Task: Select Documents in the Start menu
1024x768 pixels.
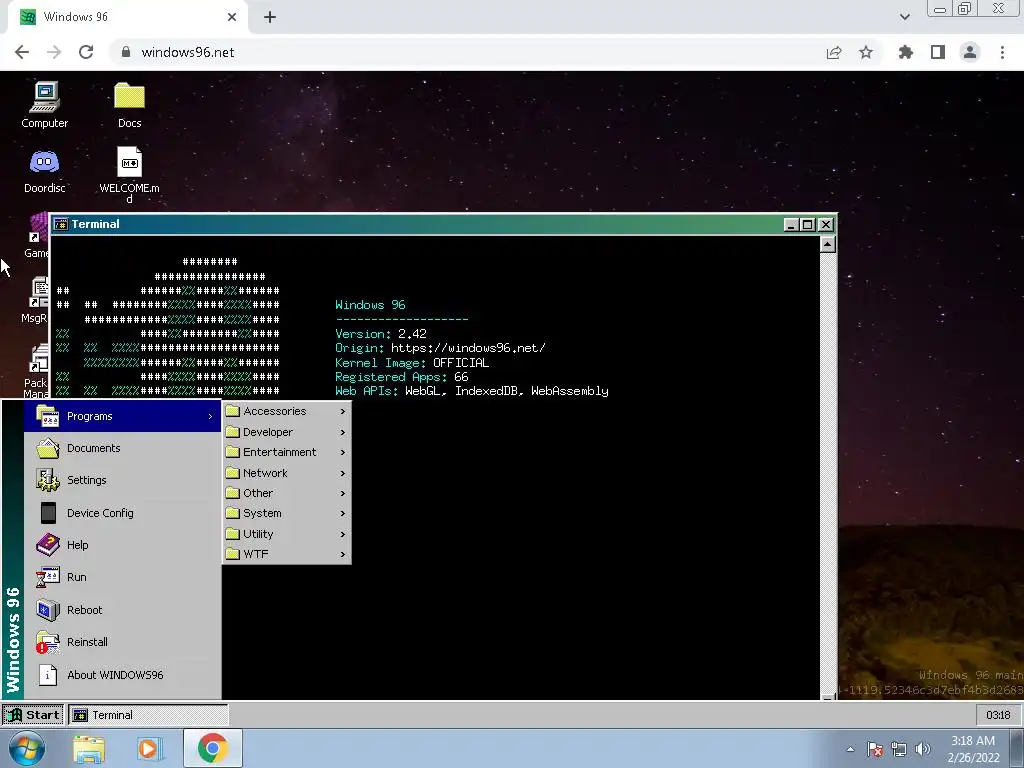Action: (122, 448)
